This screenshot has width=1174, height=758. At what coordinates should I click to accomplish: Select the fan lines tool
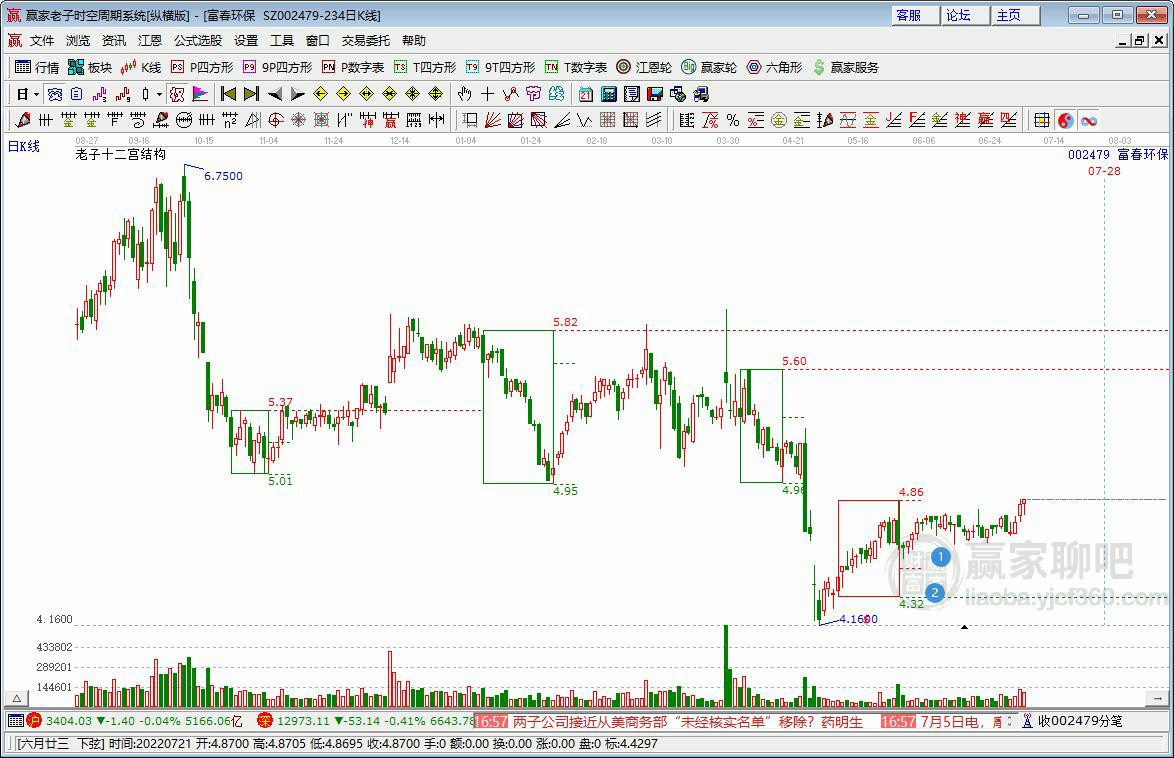click(x=493, y=120)
